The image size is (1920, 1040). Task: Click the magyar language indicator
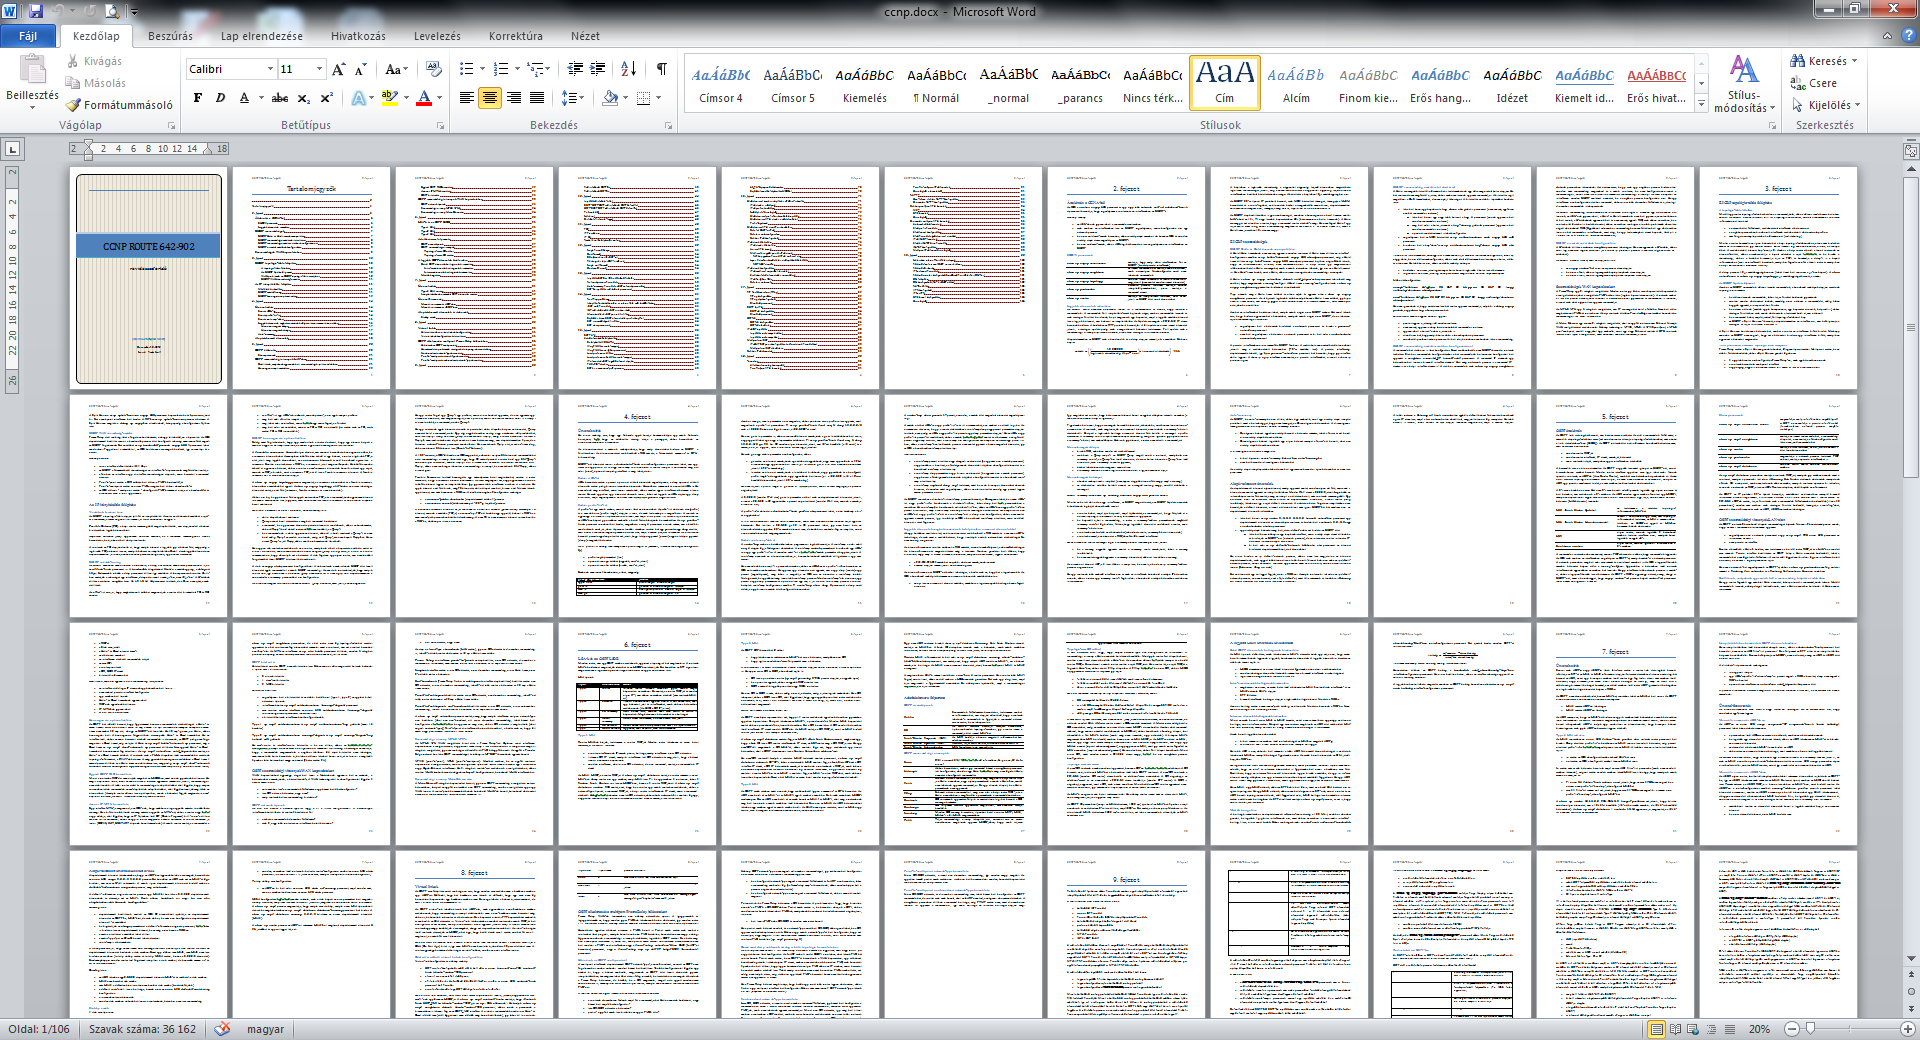click(x=265, y=1029)
